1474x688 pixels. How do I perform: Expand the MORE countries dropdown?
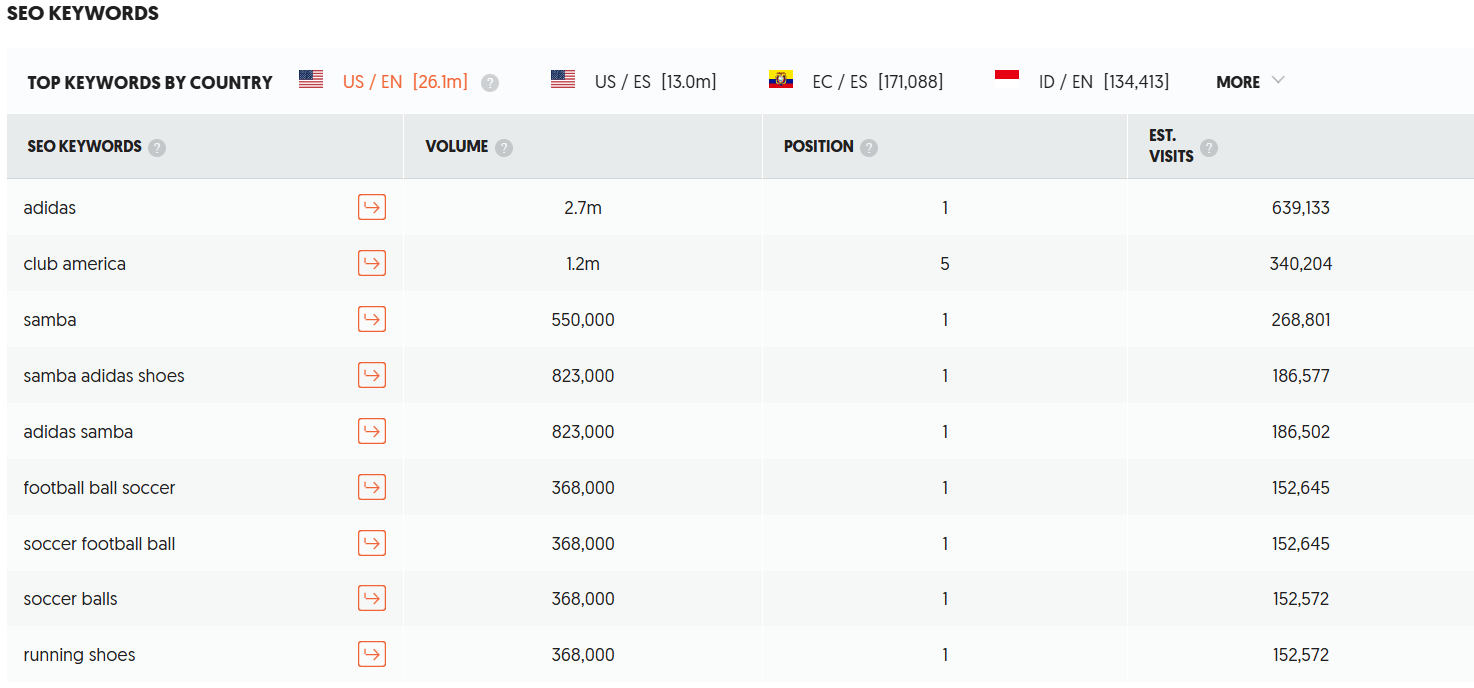(1249, 82)
